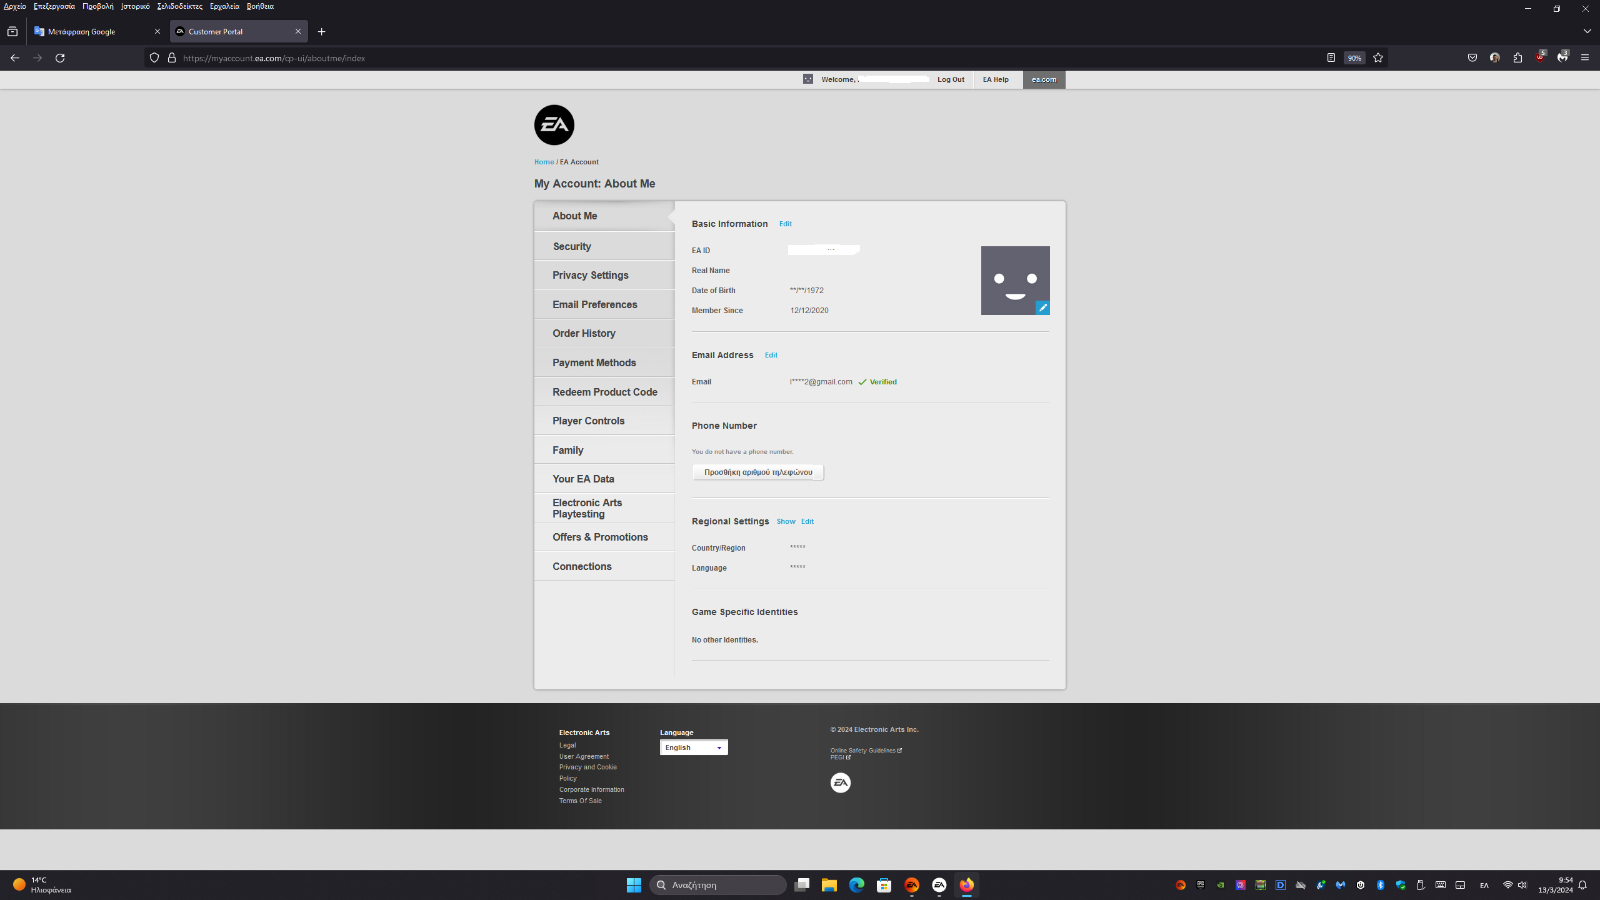Click the Bluetooth tray icon
This screenshot has height=900, width=1600.
pos(1380,885)
